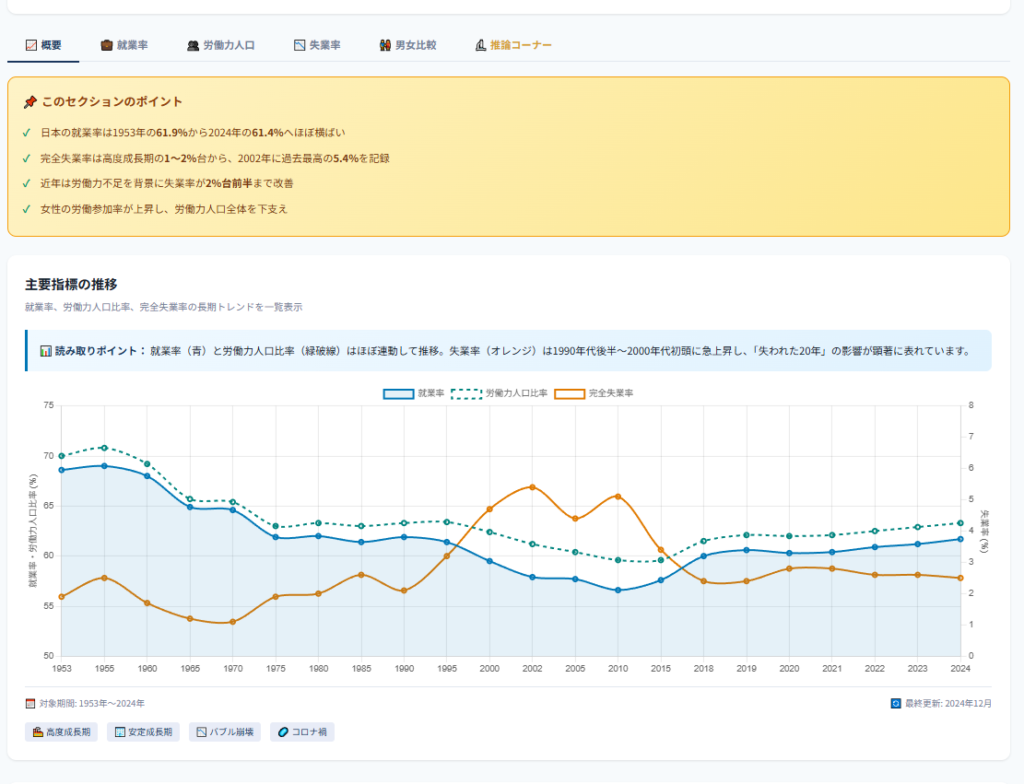This screenshot has width=1024, height=784.
Task: Click the 安定成長期 period tag
Action: click(144, 732)
